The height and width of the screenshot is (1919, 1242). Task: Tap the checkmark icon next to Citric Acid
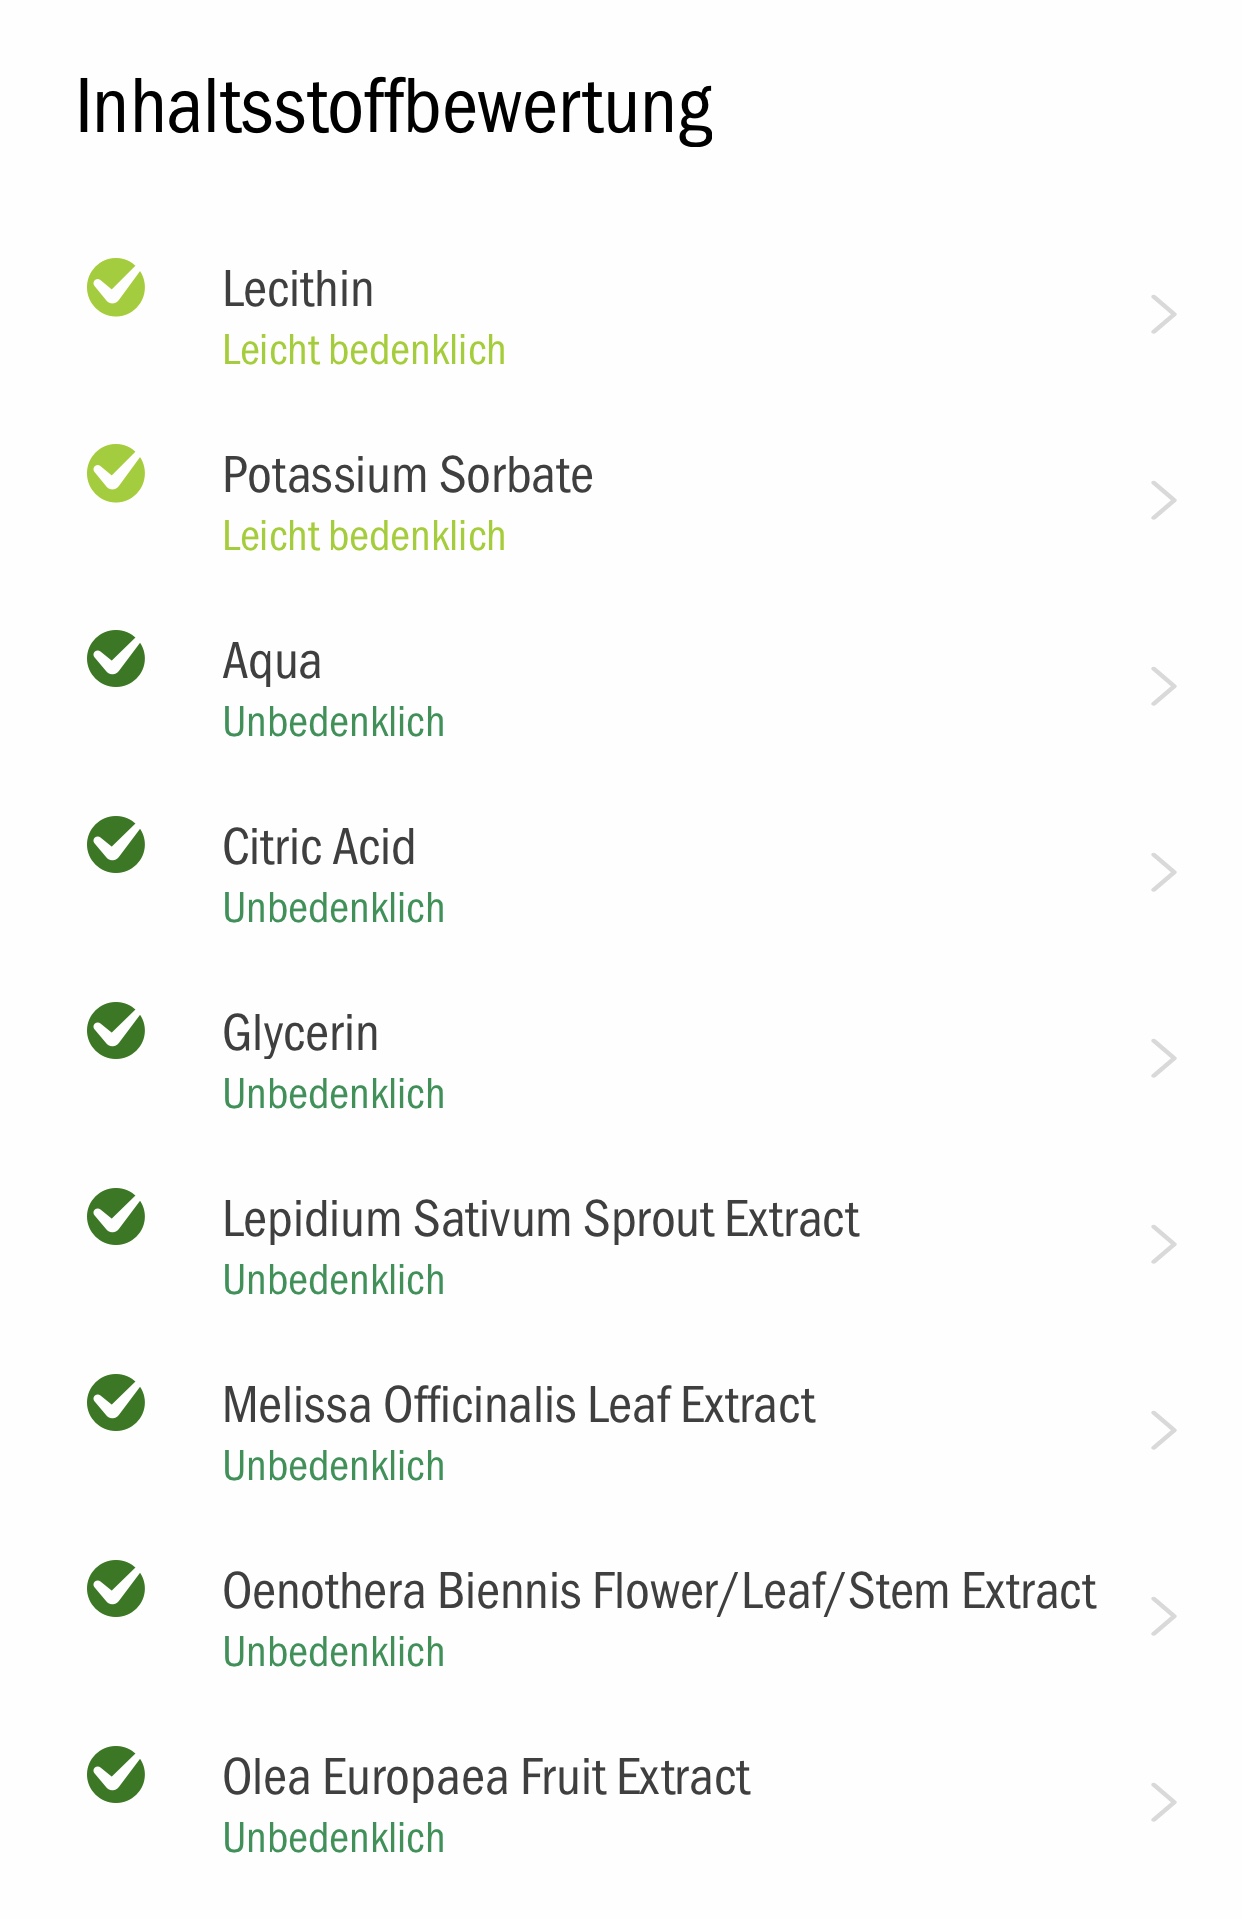click(116, 845)
